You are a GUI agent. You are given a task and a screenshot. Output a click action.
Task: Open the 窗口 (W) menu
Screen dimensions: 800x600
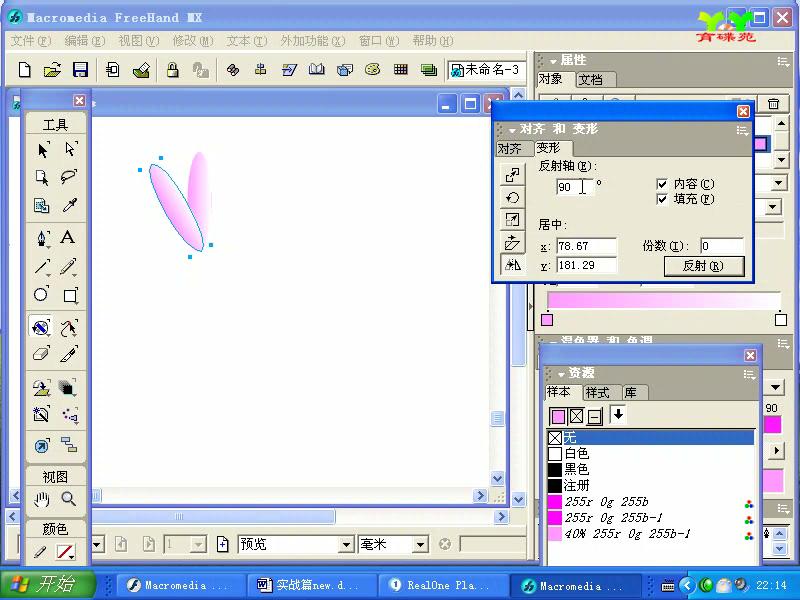click(379, 40)
